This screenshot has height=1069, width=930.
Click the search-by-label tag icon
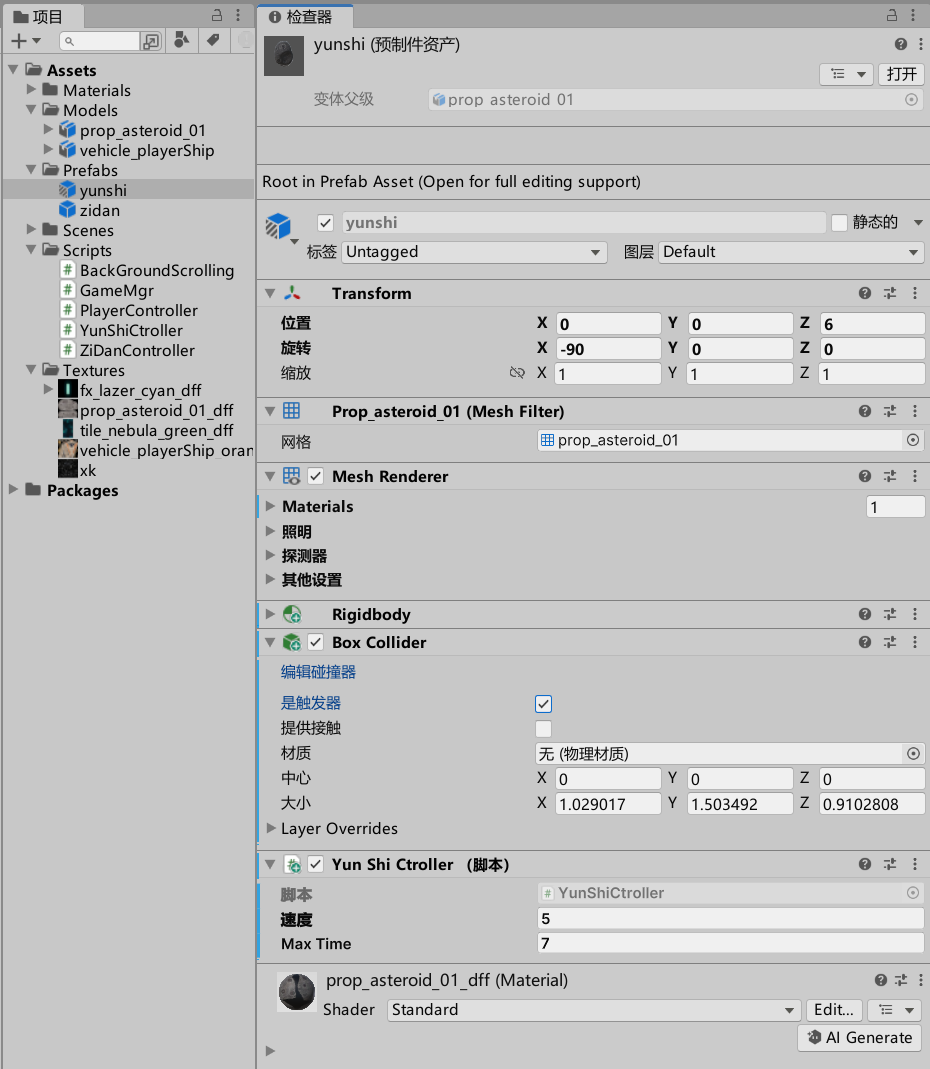[x=213, y=40]
